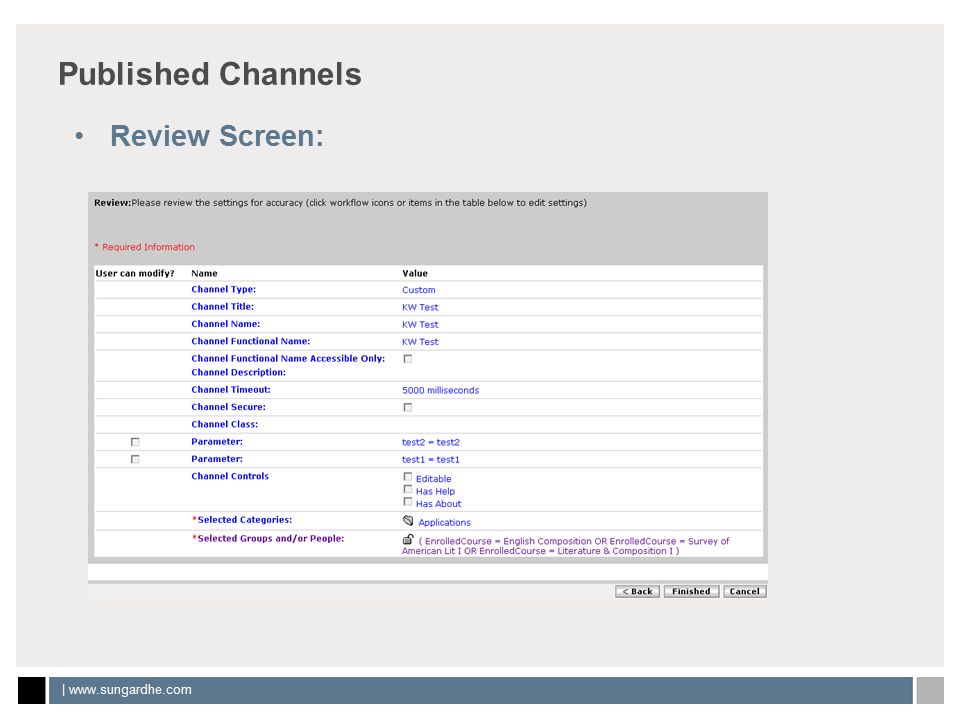The image size is (960, 720).
Task: Open the Channel Secure setting link
Action: pyautogui.click(x=228, y=407)
